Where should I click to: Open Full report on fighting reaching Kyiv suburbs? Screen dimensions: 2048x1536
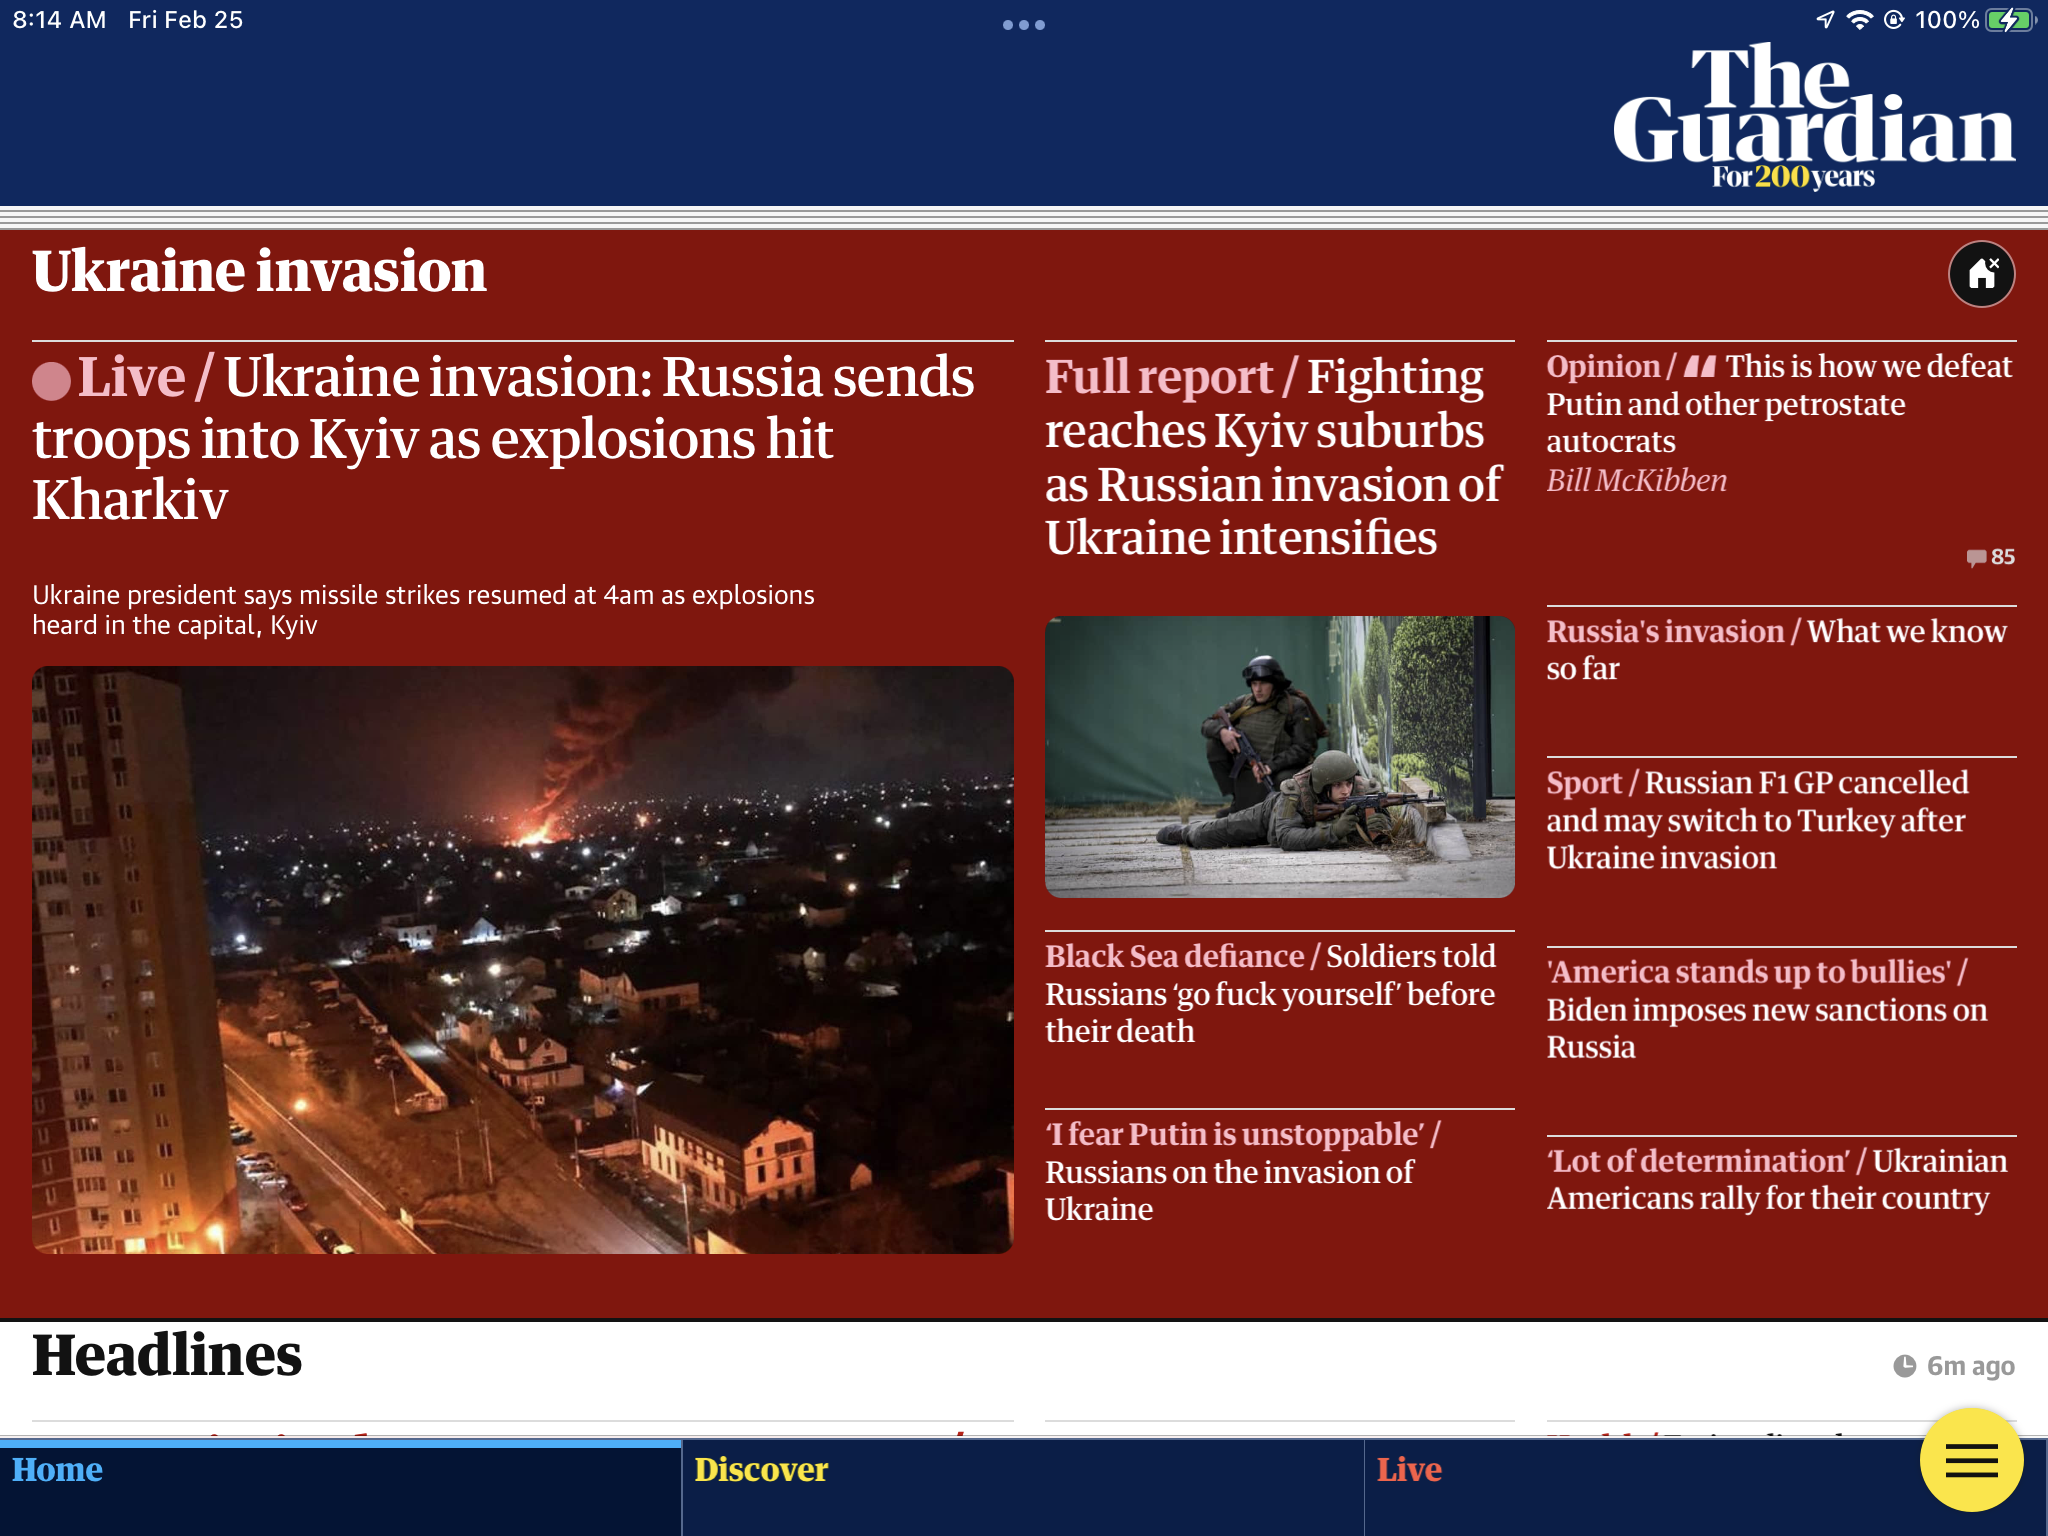pos(1274,457)
